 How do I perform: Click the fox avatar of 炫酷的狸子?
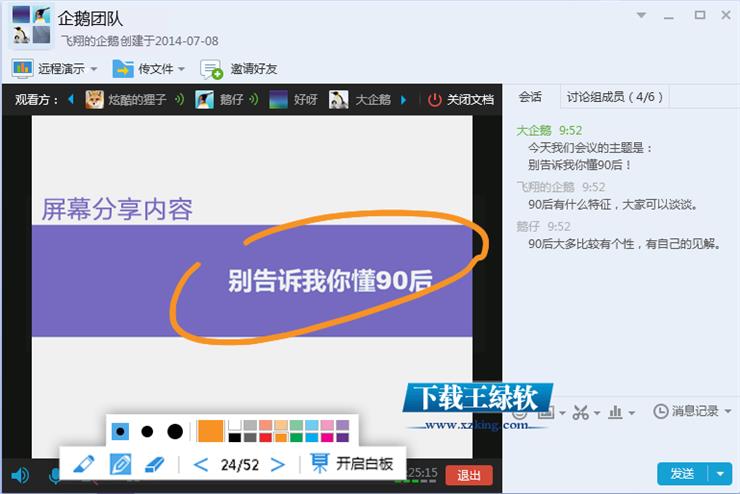tap(94, 100)
